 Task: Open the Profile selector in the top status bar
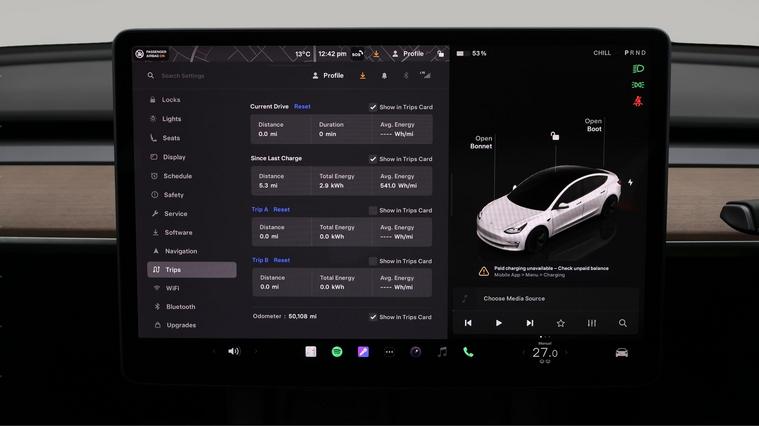(x=407, y=54)
